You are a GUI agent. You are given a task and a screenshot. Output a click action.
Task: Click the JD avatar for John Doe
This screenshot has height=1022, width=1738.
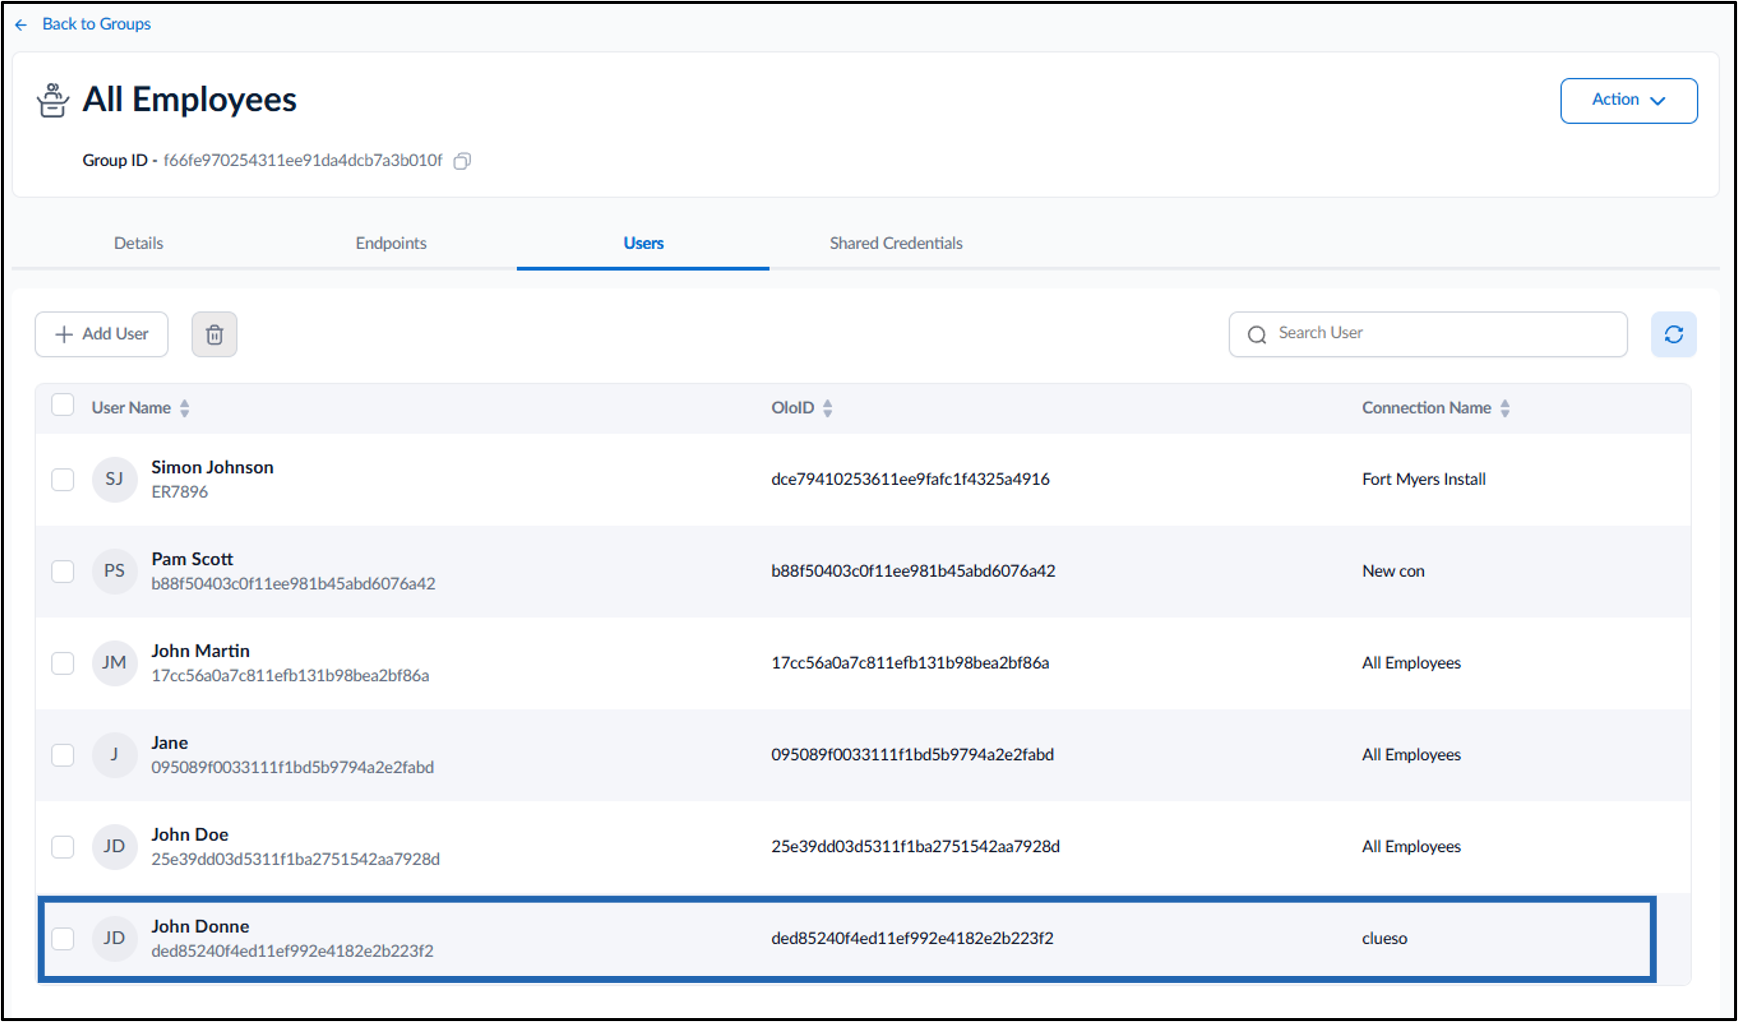point(114,847)
